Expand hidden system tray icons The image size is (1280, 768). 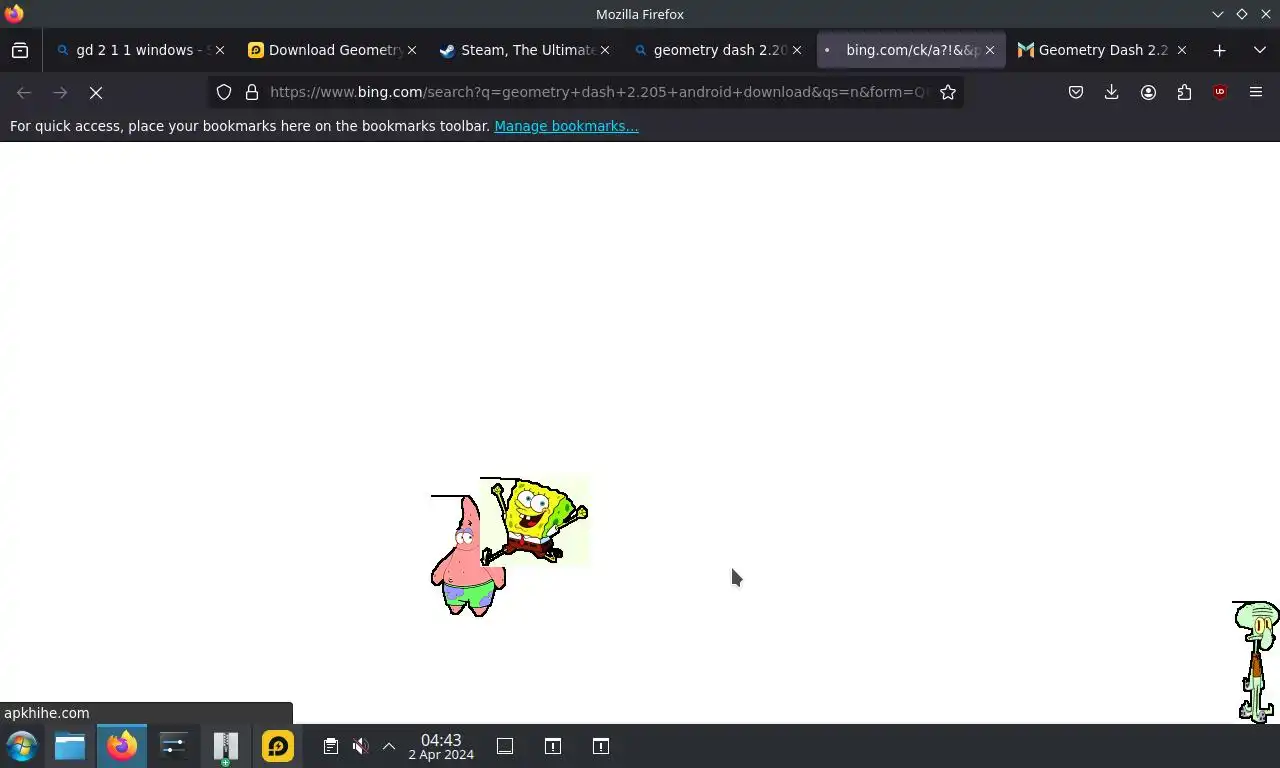389,746
